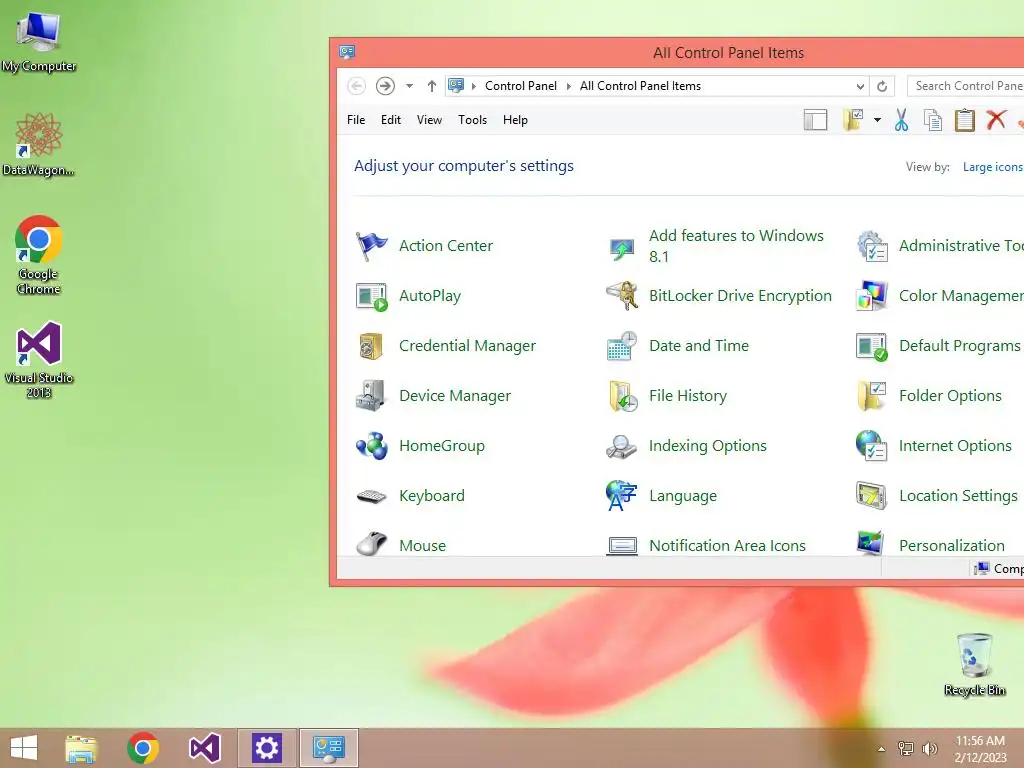
Task: Open the recent locations dropdown arrow
Action: (x=409, y=86)
